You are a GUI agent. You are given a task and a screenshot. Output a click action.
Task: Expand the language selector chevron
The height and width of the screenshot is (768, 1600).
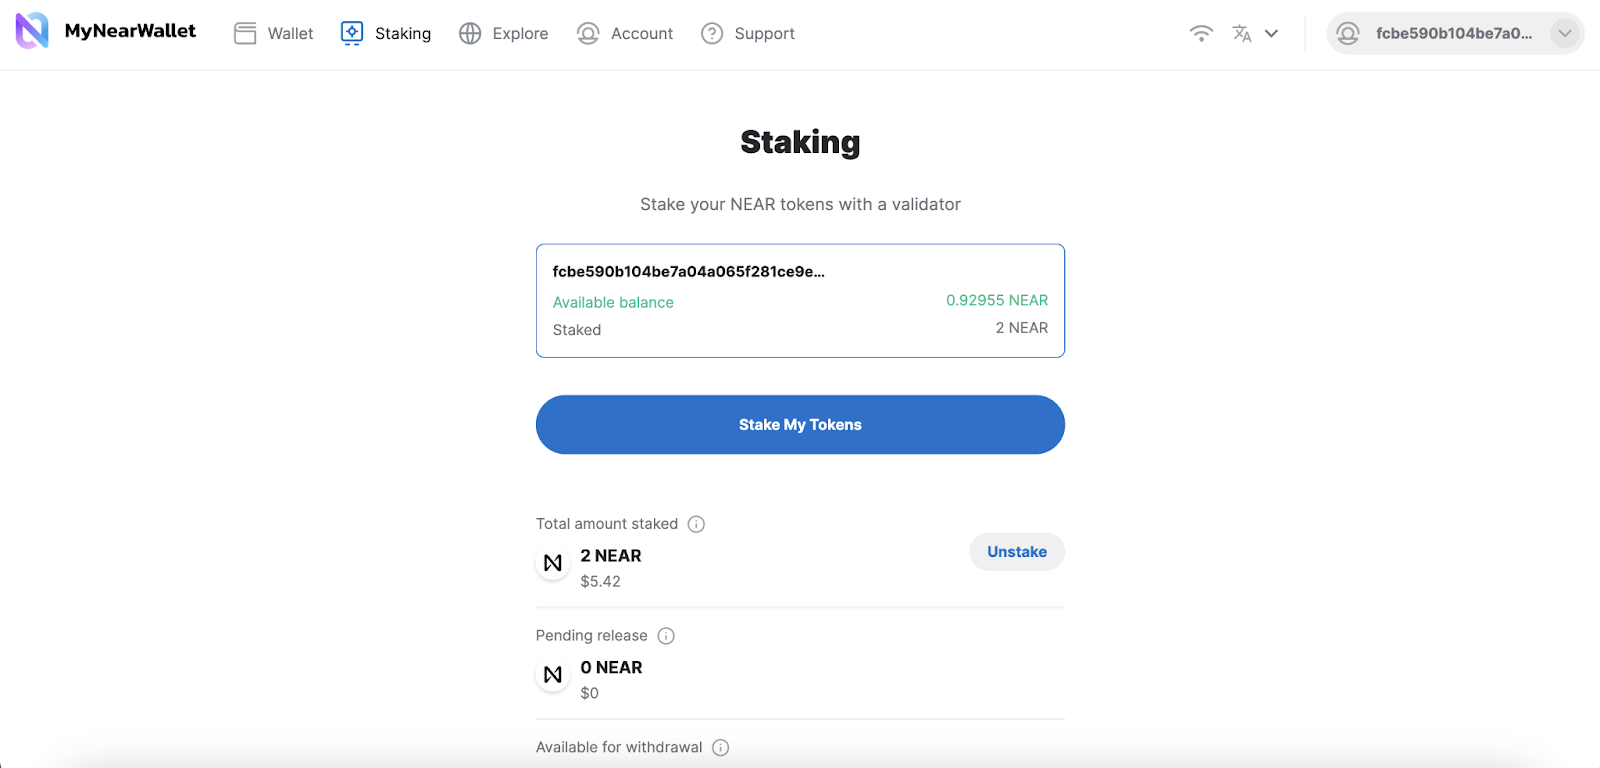point(1272,33)
